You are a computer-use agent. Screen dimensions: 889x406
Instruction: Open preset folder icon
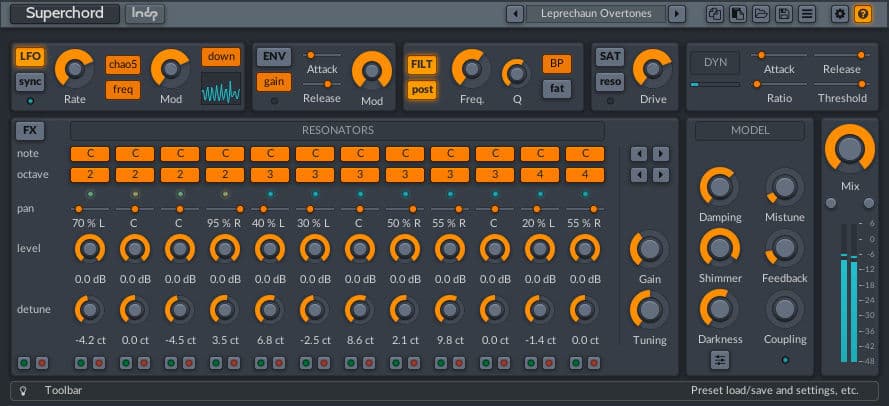761,14
